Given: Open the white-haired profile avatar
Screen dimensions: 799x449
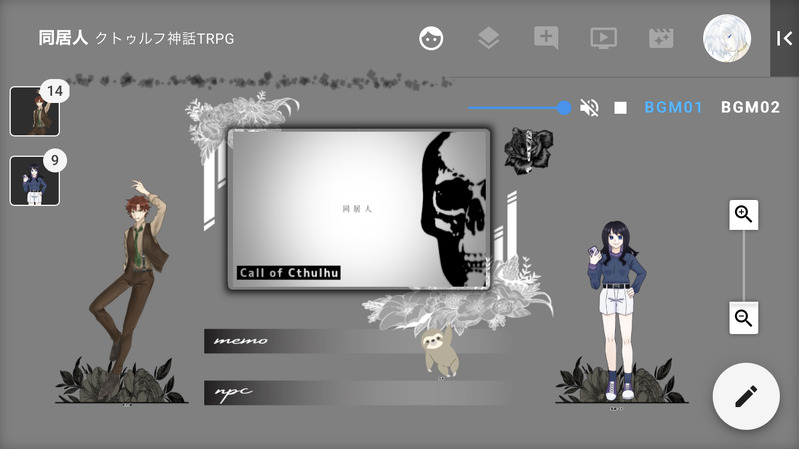Looking at the screenshot, I should point(727,38).
